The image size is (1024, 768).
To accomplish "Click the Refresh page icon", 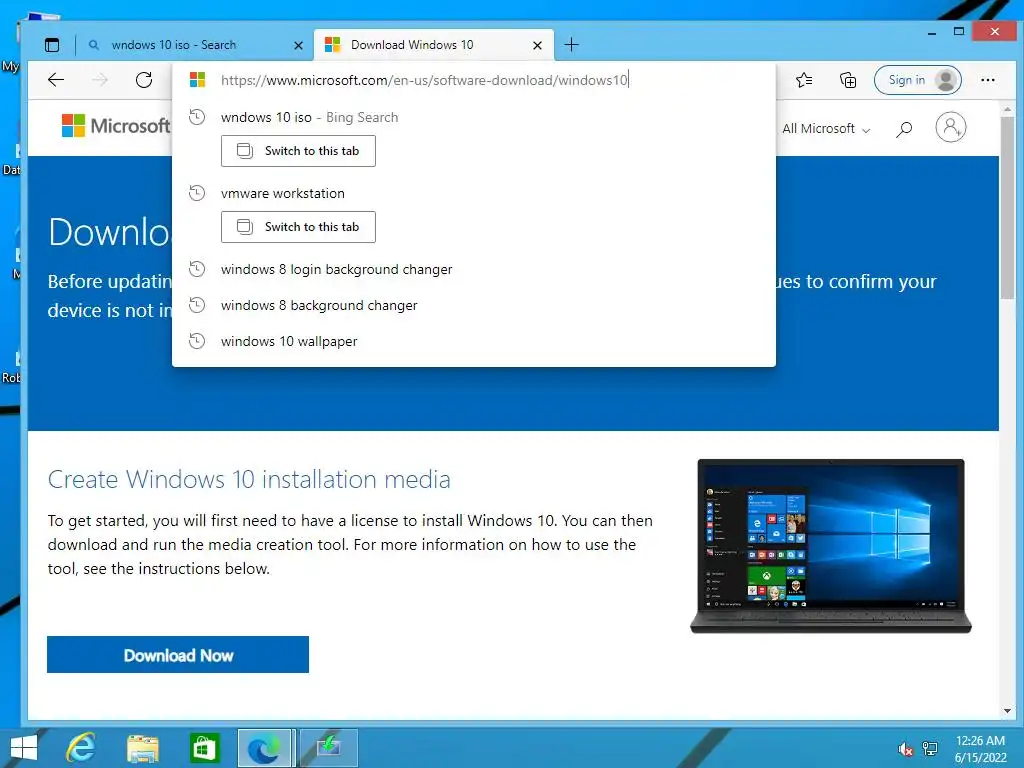I will (x=144, y=80).
